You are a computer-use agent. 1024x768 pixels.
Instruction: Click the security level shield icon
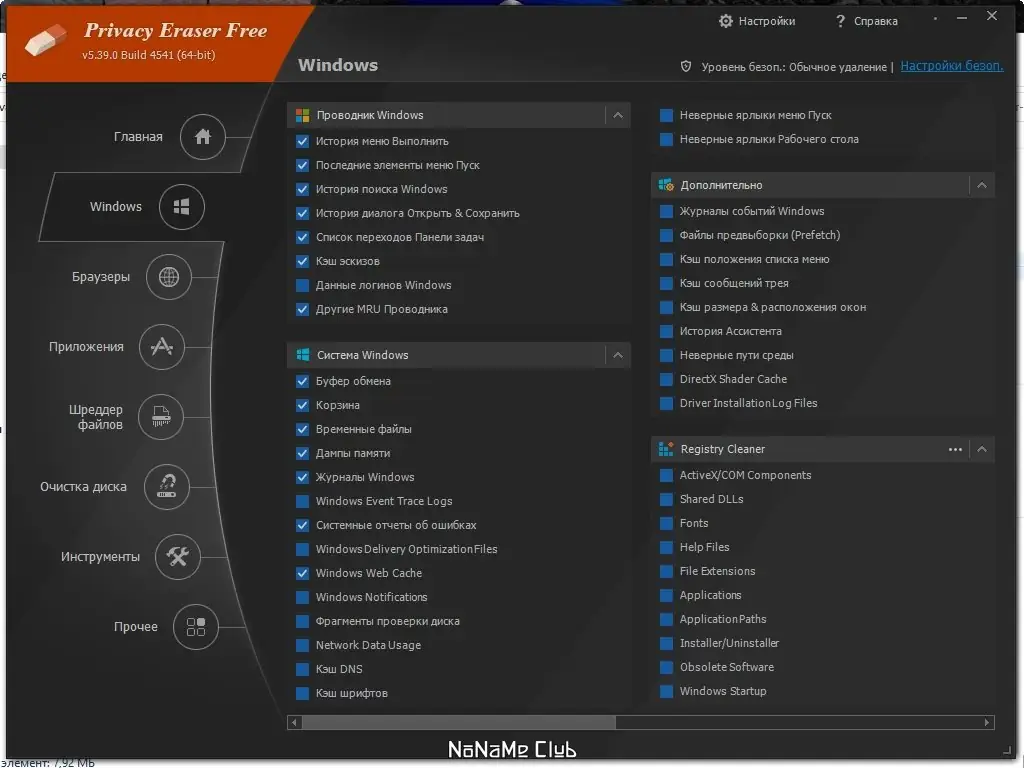686,66
